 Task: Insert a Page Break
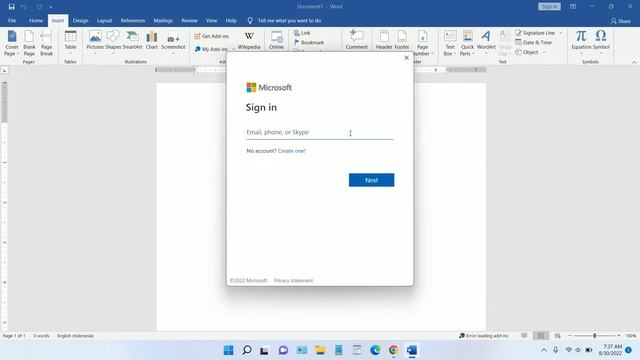[46, 43]
